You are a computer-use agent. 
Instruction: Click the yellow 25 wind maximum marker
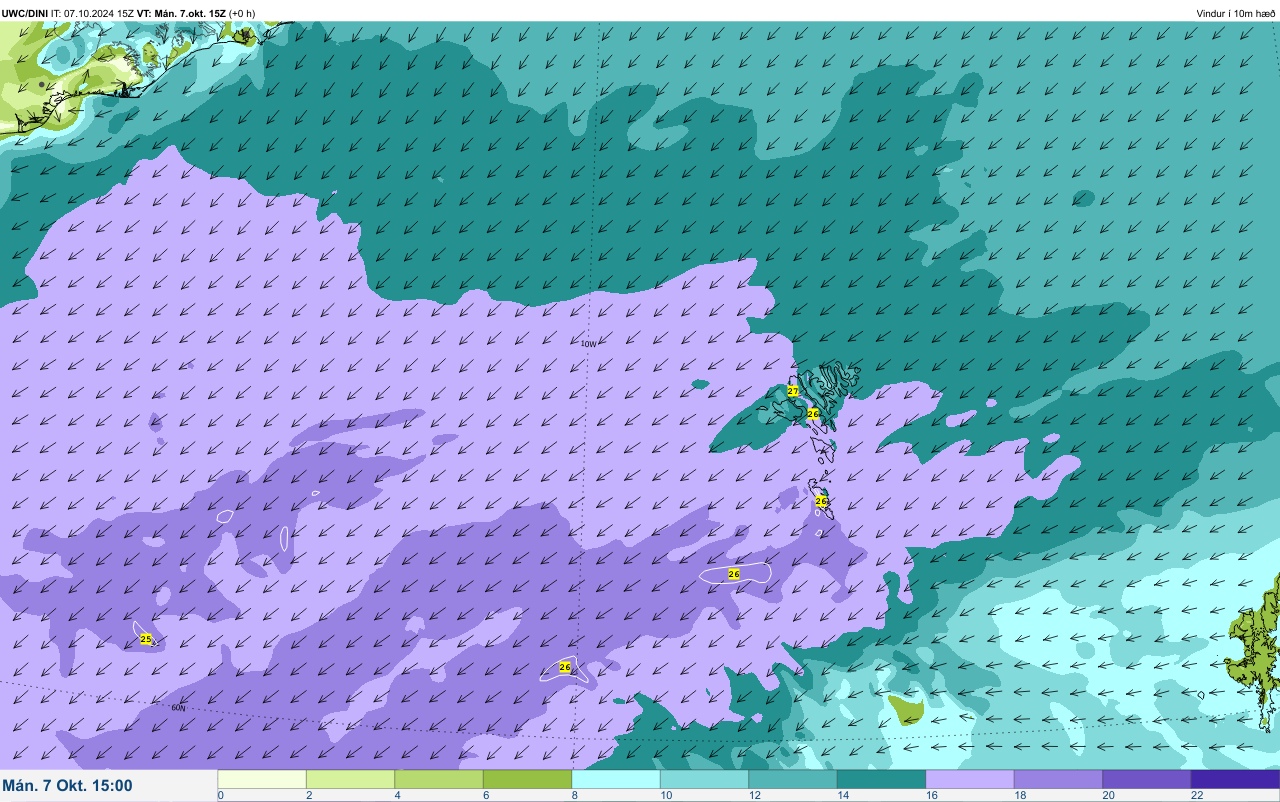pyautogui.click(x=146, y=638)
